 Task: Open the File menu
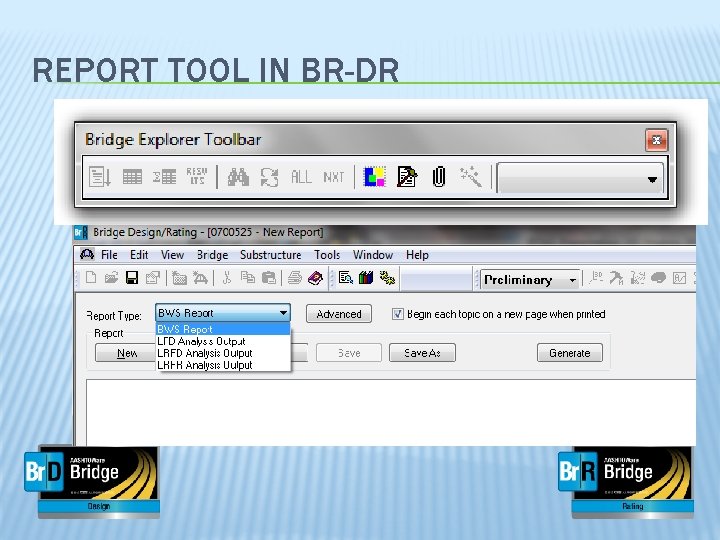(x=109, y=255)
